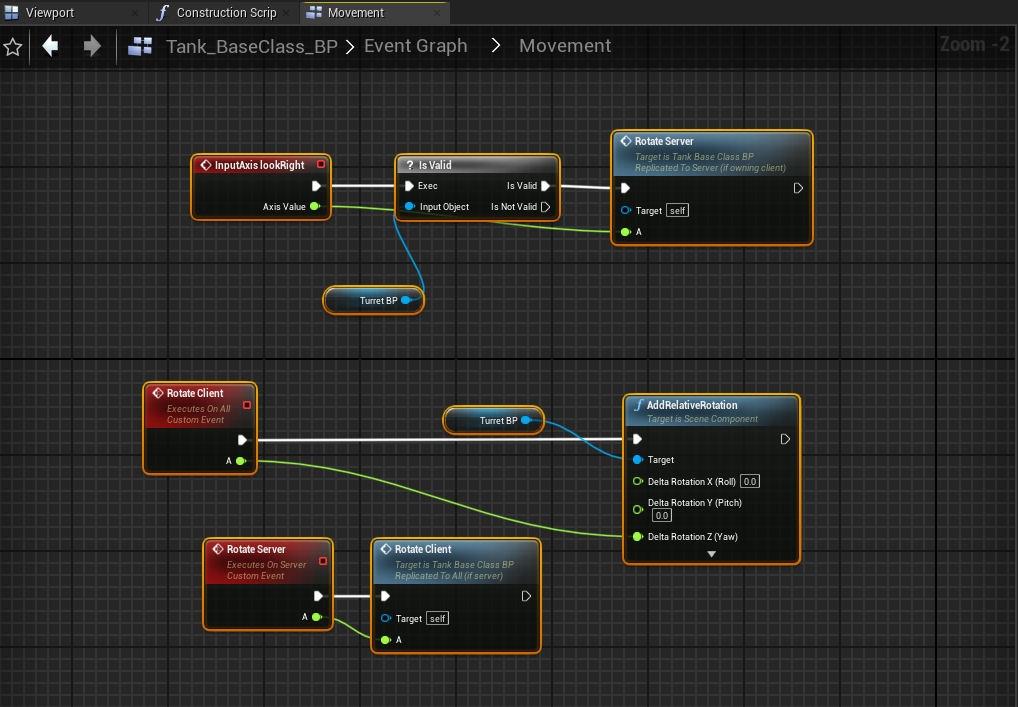Select the Rotate Client custom event title
Viewport: 1018px width, 707px height.
pyautogui.click(x=195, y=393)
